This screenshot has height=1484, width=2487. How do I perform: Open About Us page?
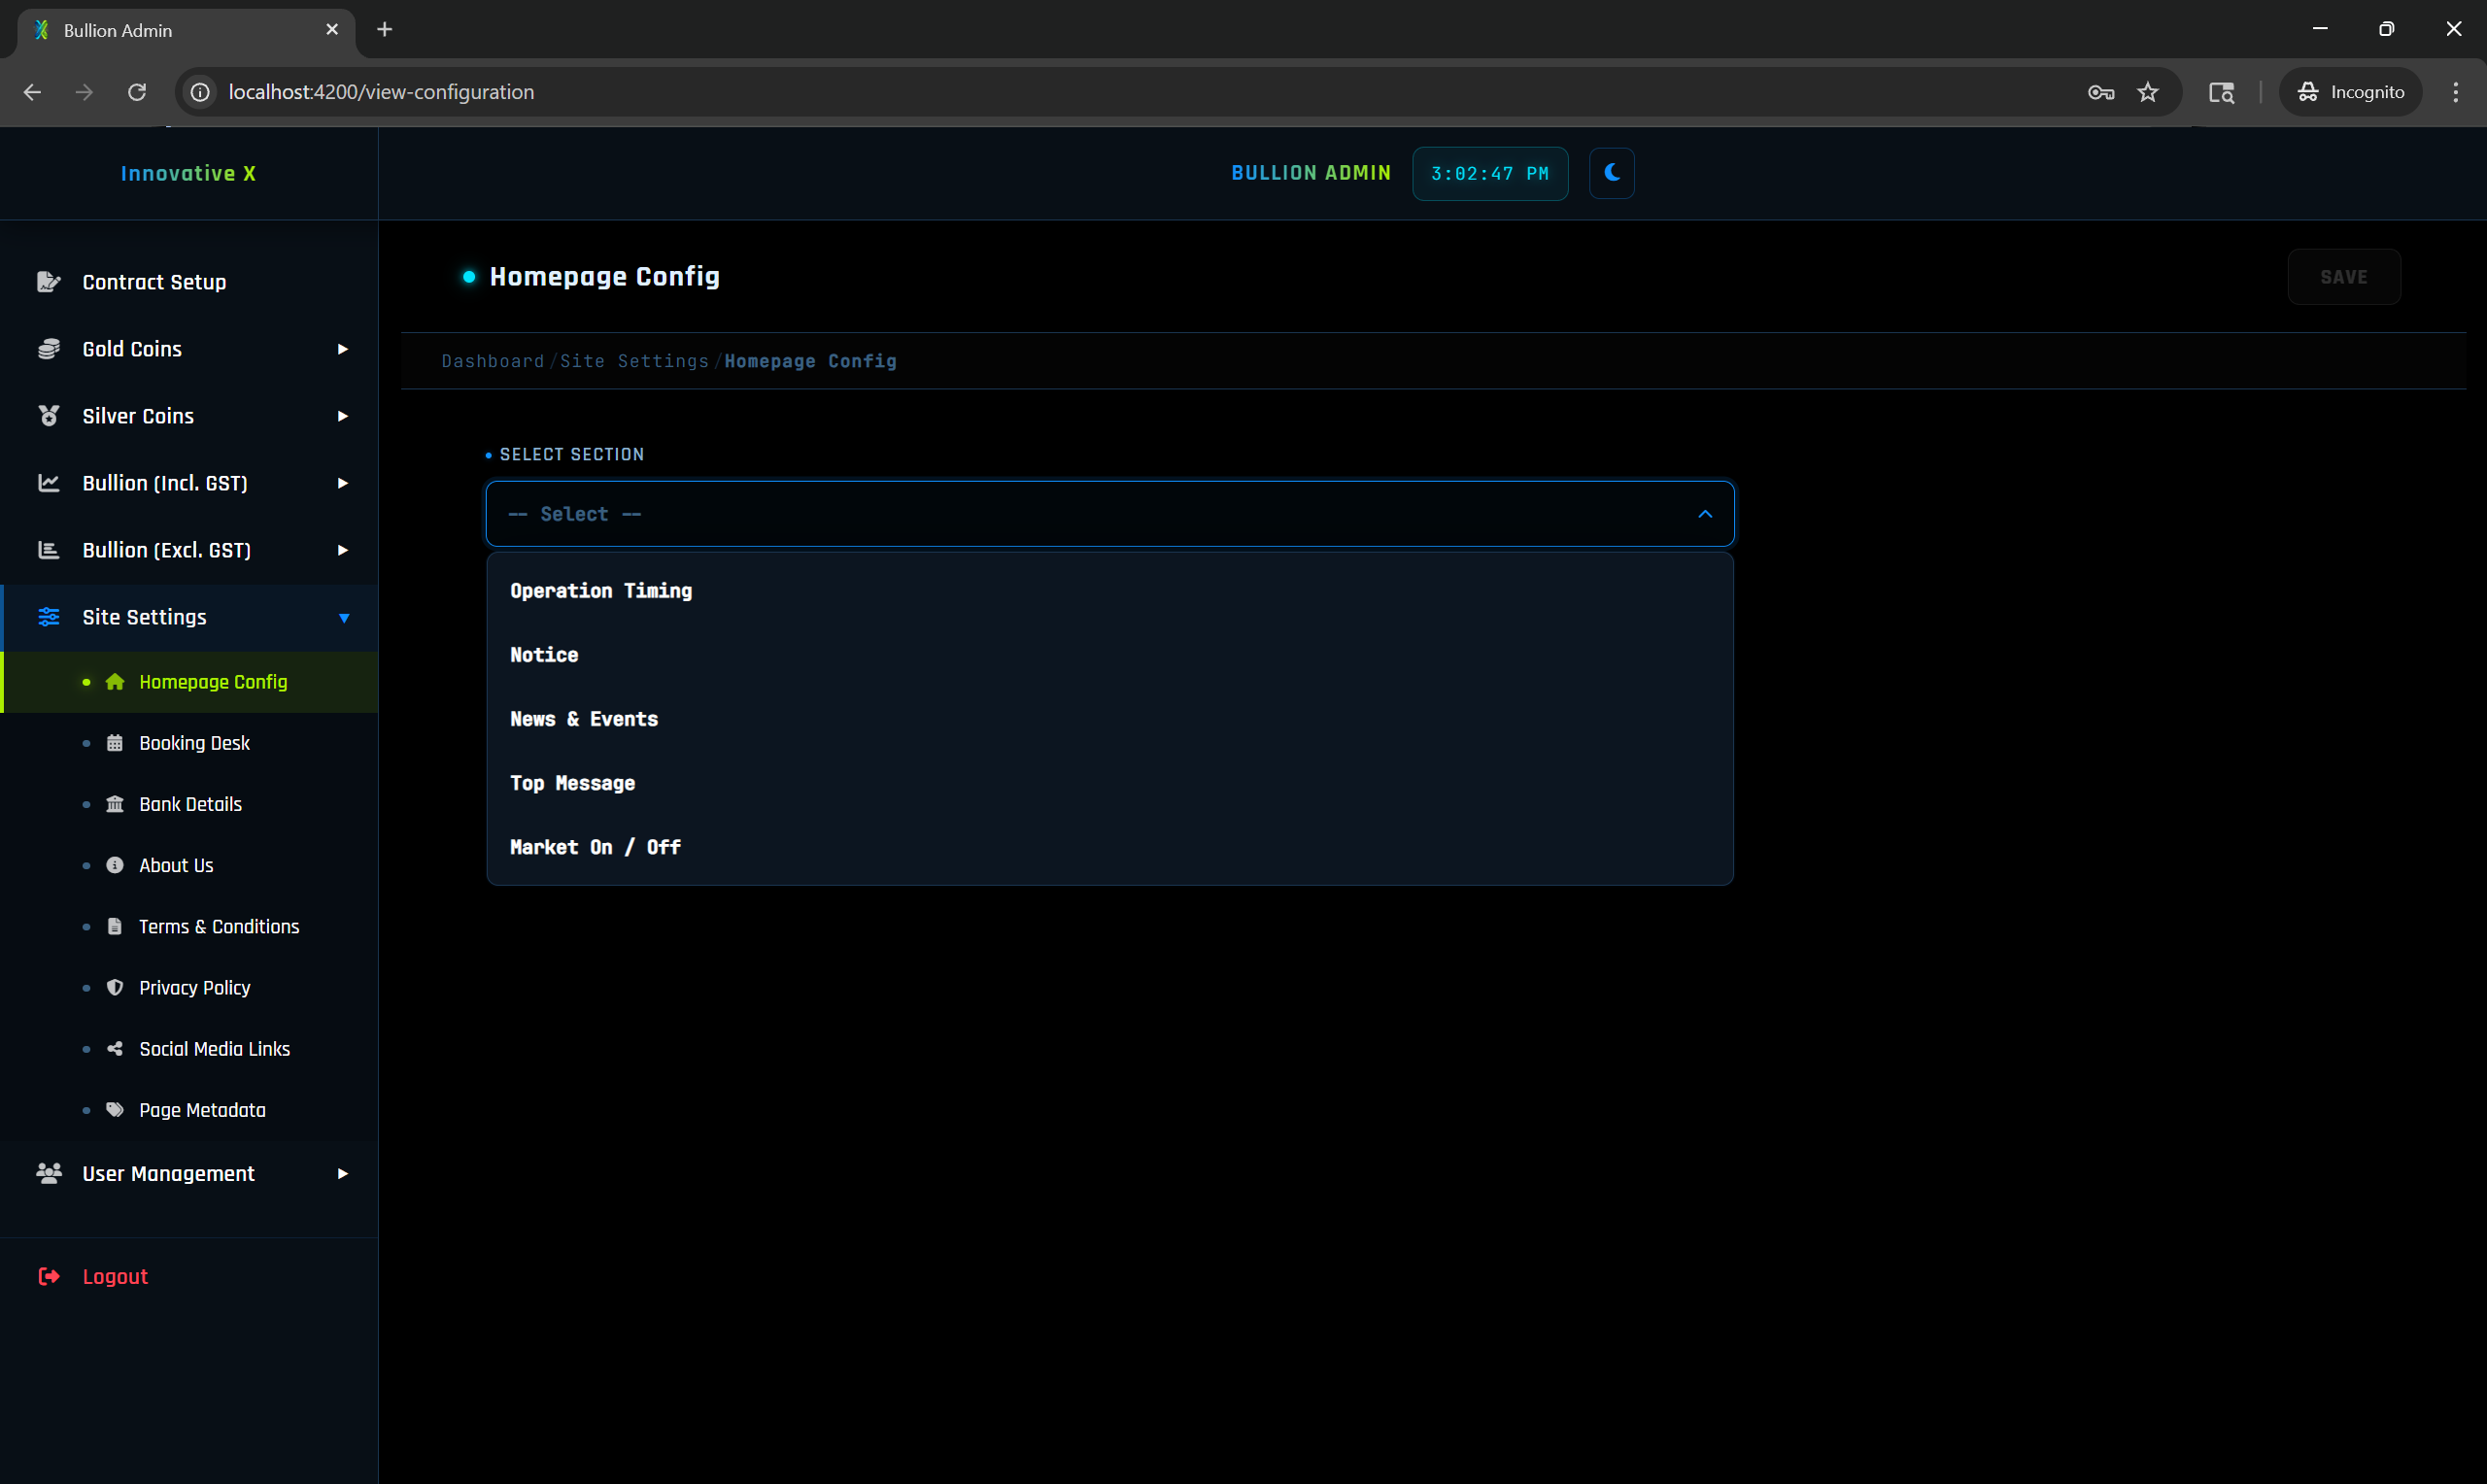[189, 865]
